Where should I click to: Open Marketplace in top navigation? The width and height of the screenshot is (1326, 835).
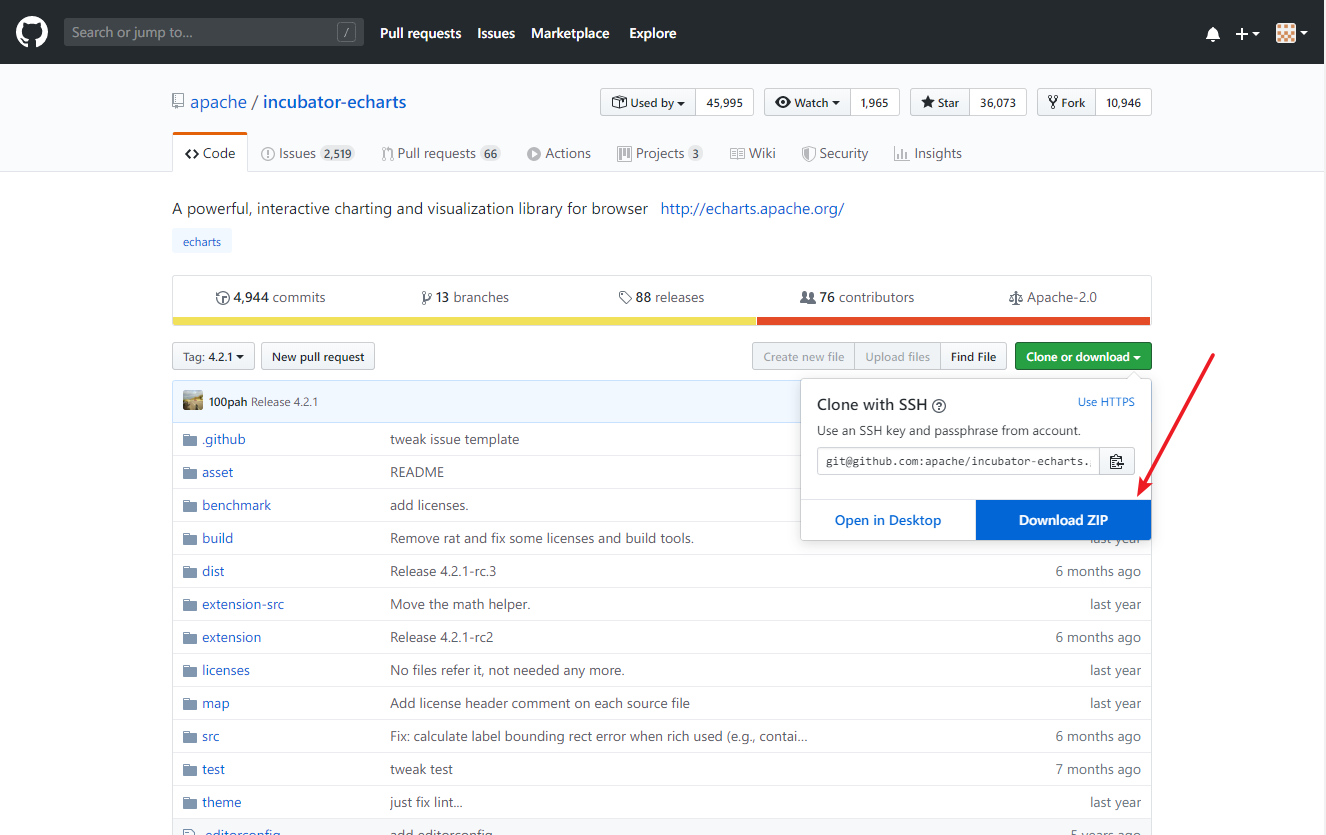tap(570, 33)
